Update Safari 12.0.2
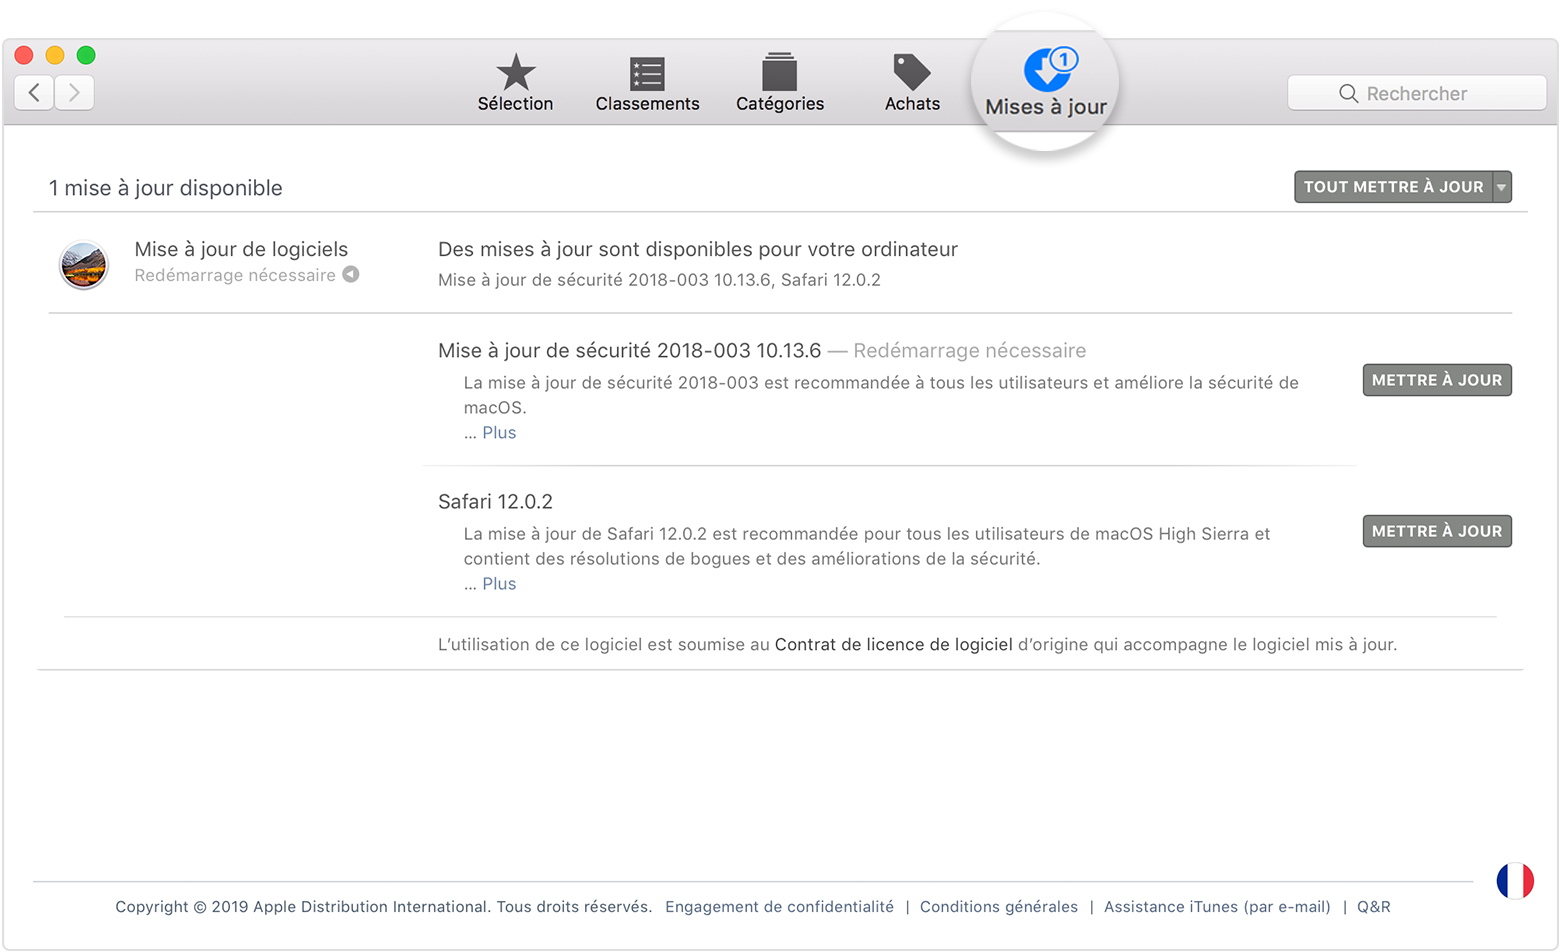Image resolution: width=1560 pixels, height=952 pixels. (x=1437, y=531)
